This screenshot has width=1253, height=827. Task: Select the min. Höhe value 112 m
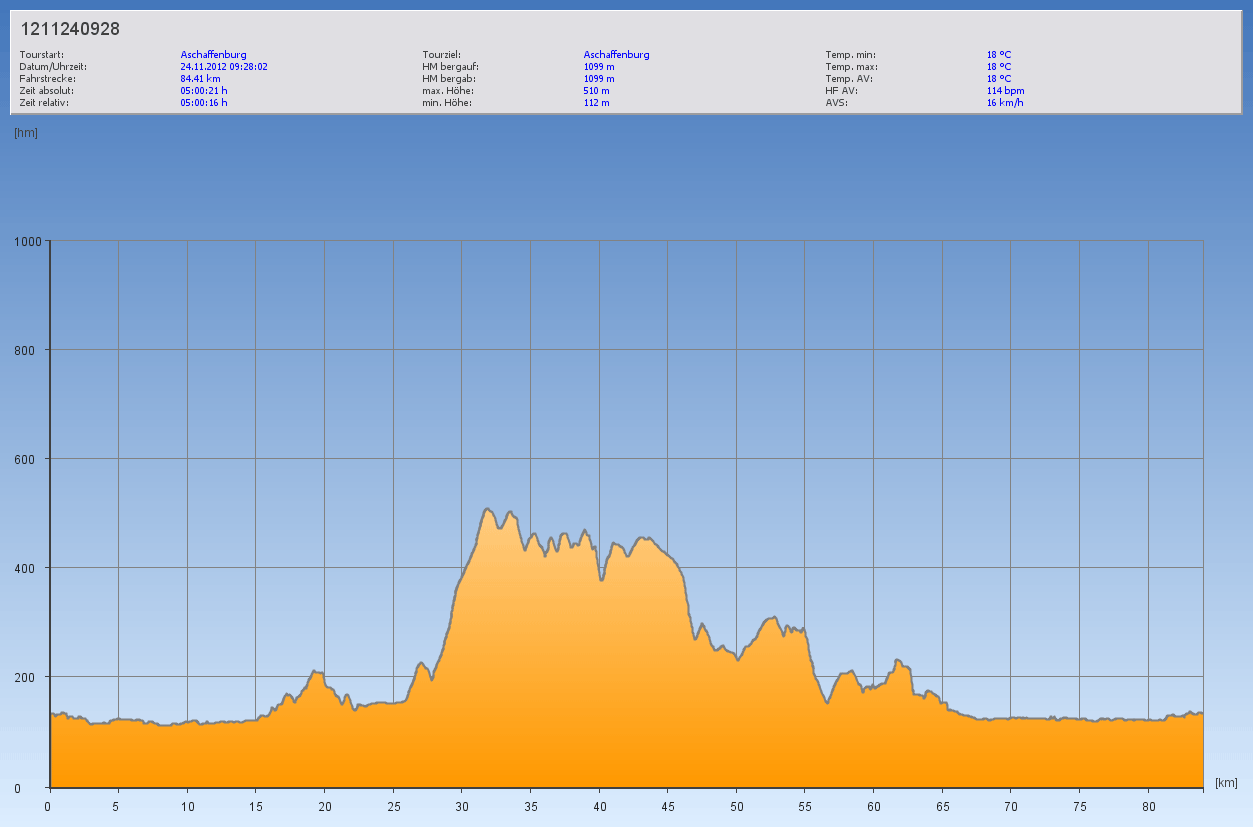click(x=597, y=102)
